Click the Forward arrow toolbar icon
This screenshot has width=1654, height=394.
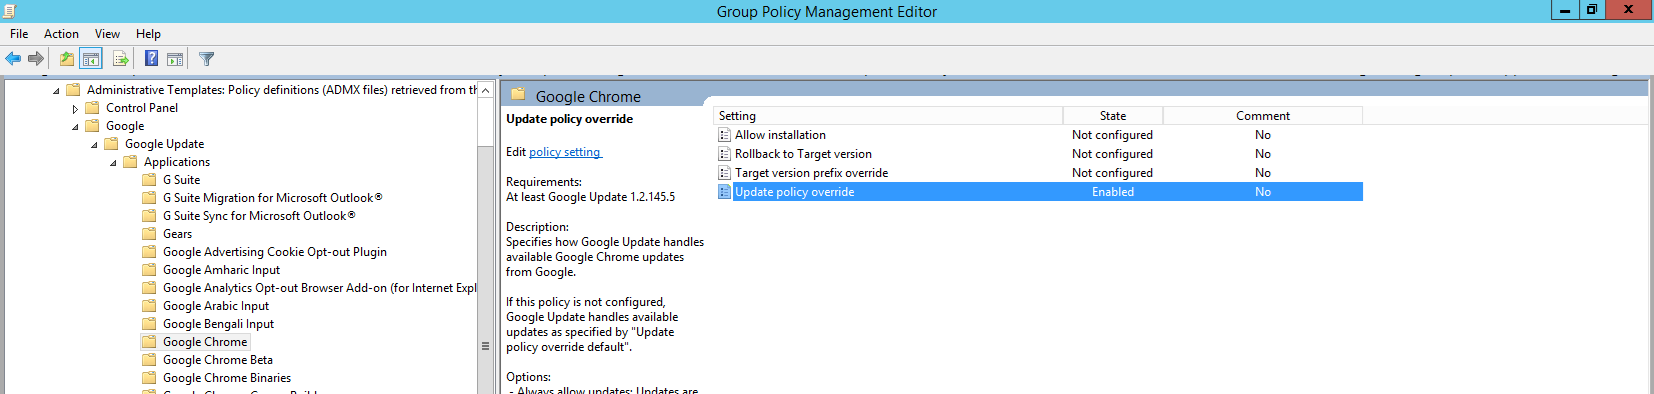[36, 59]
